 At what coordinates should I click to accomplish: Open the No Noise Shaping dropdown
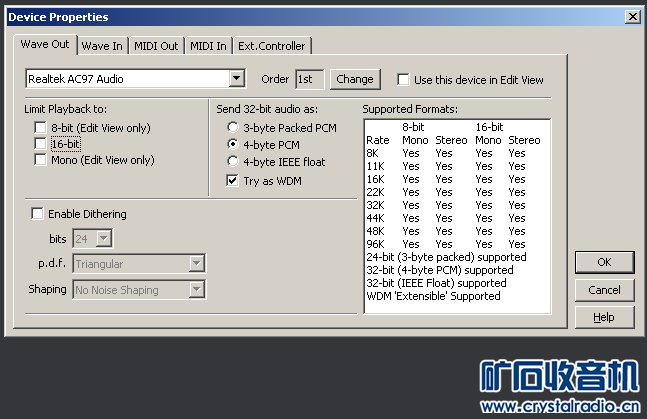pyautogui.click(x=197, y=289)
